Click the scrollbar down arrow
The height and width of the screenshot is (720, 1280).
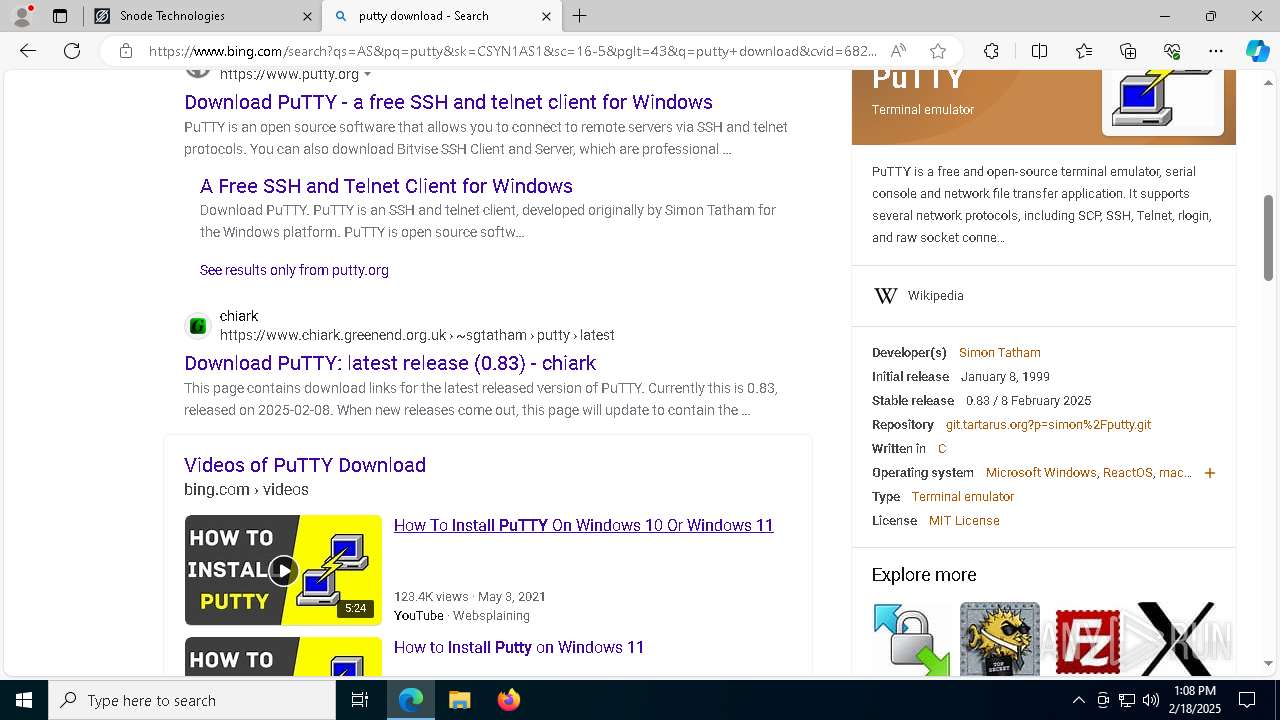tap(1269, 663)
